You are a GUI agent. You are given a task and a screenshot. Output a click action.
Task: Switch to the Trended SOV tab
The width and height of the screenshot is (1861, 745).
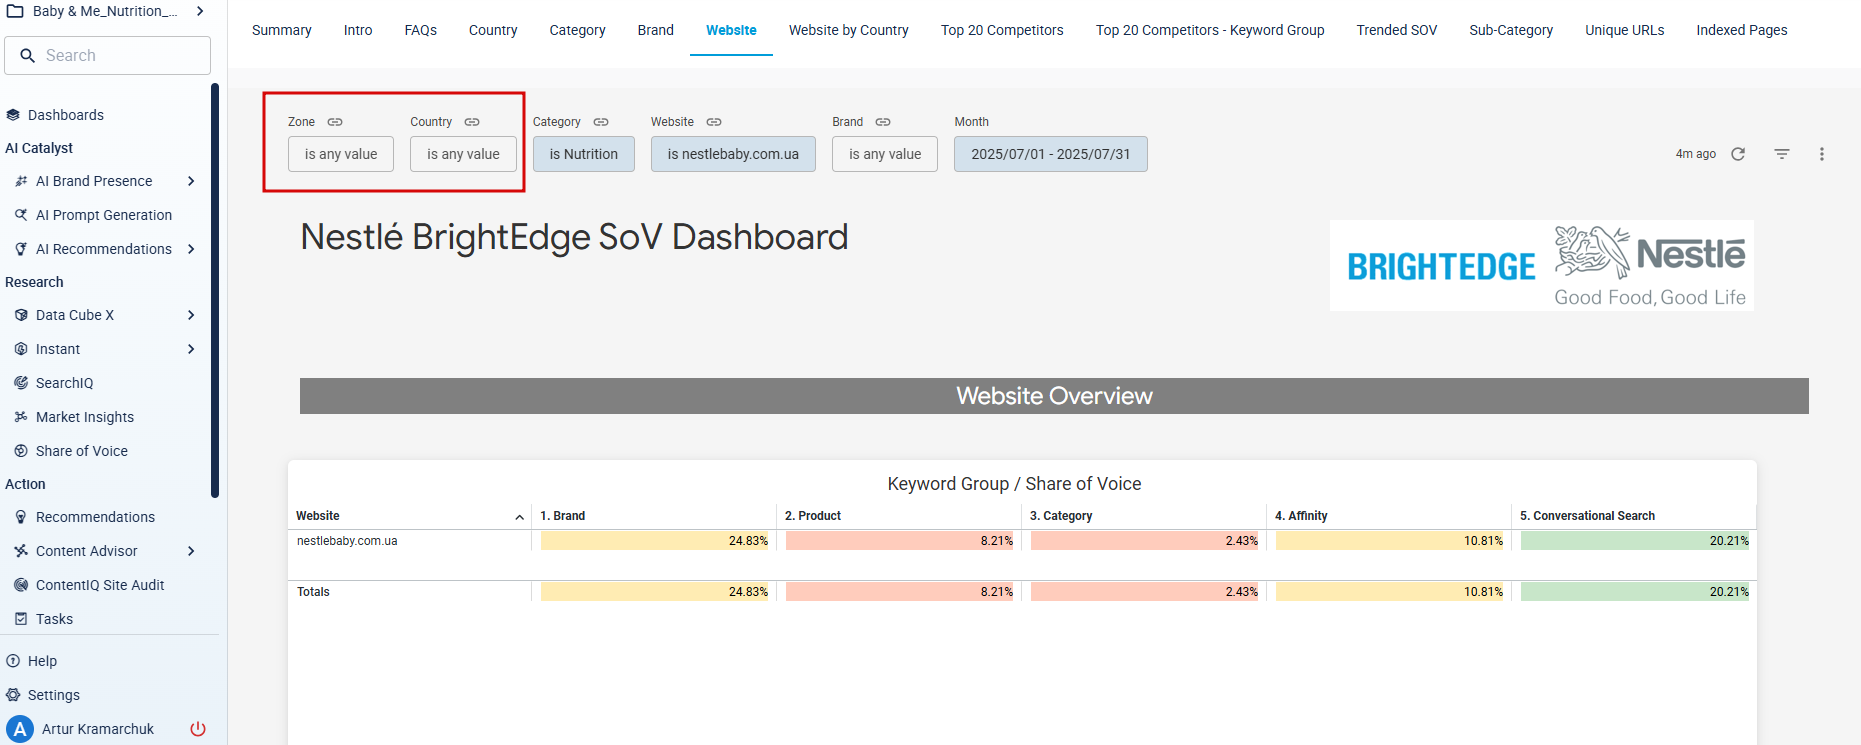click(1396, 30)
